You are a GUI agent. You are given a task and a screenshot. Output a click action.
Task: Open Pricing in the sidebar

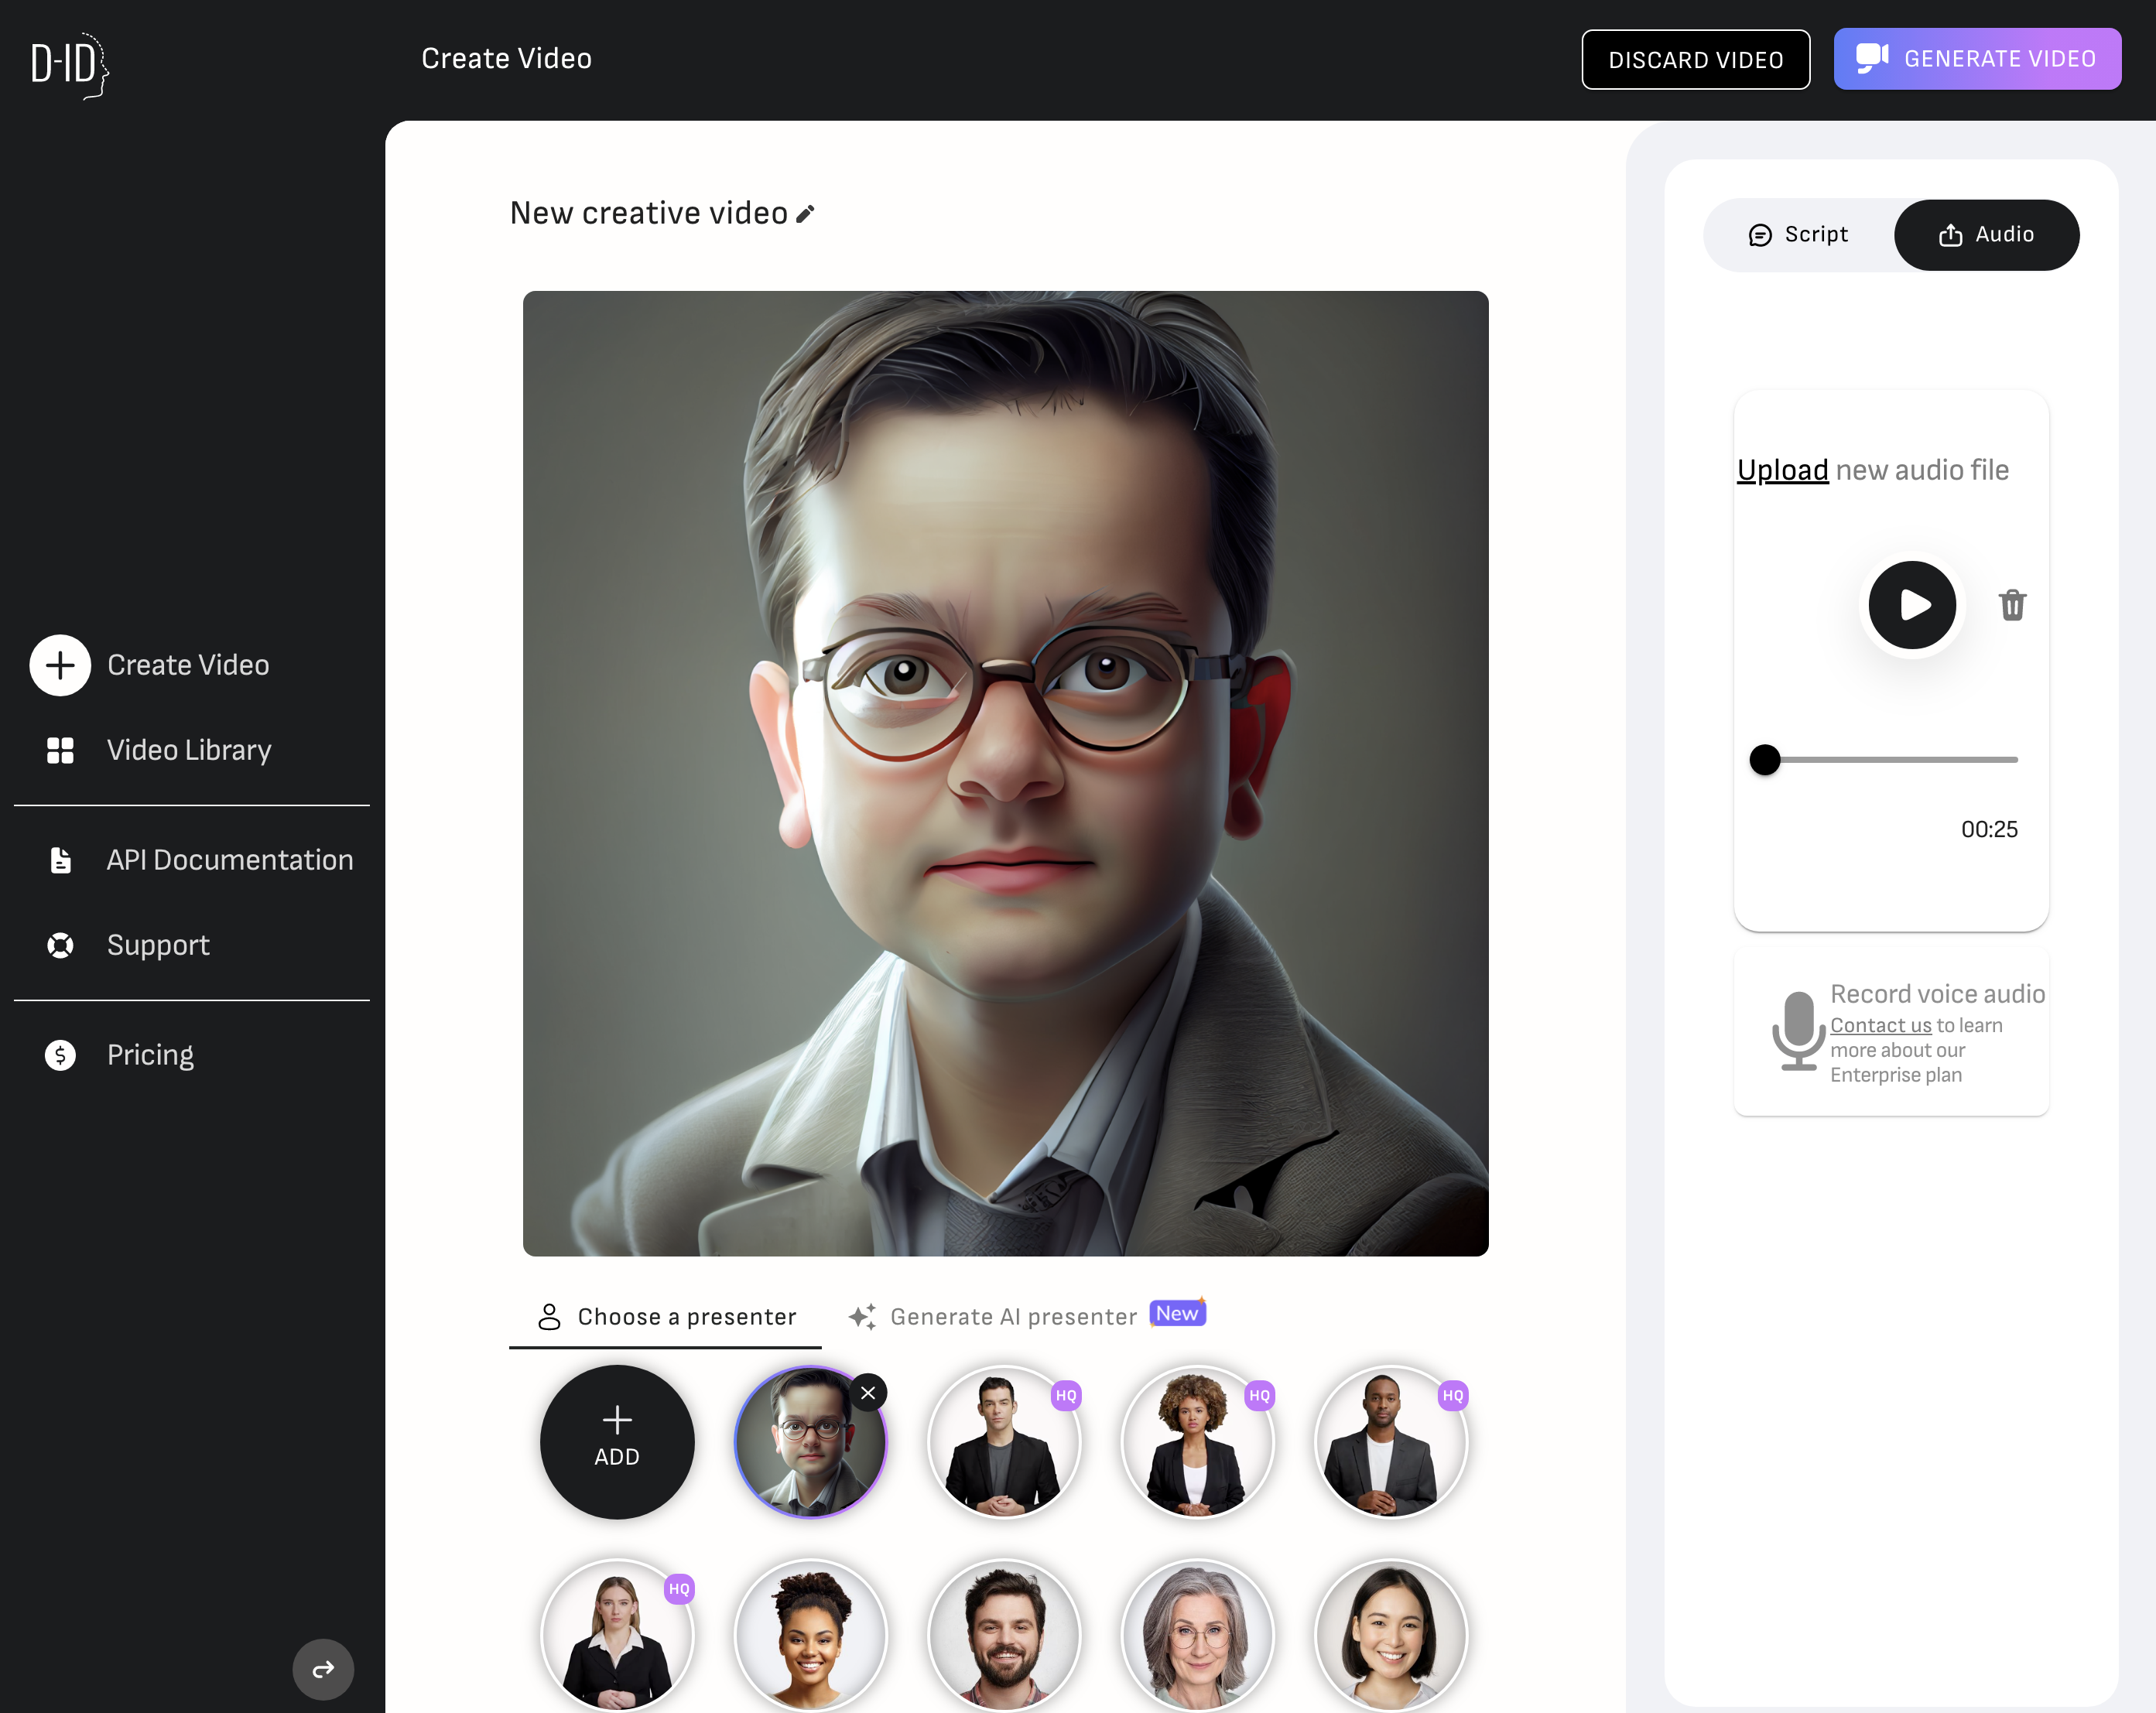(x=120, y=1055)
